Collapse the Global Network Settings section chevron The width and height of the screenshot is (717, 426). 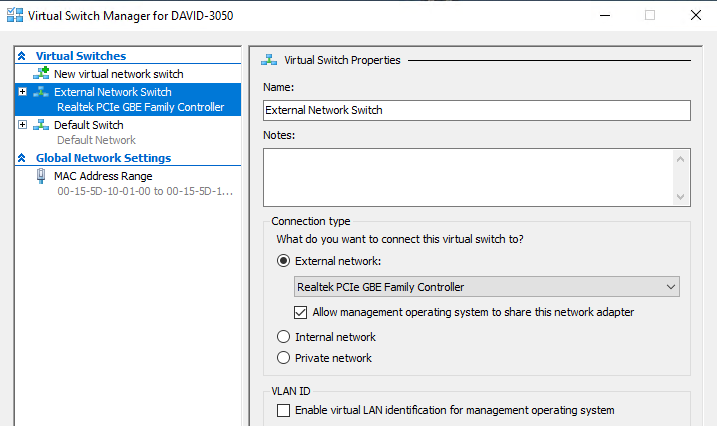coord(21,158)
